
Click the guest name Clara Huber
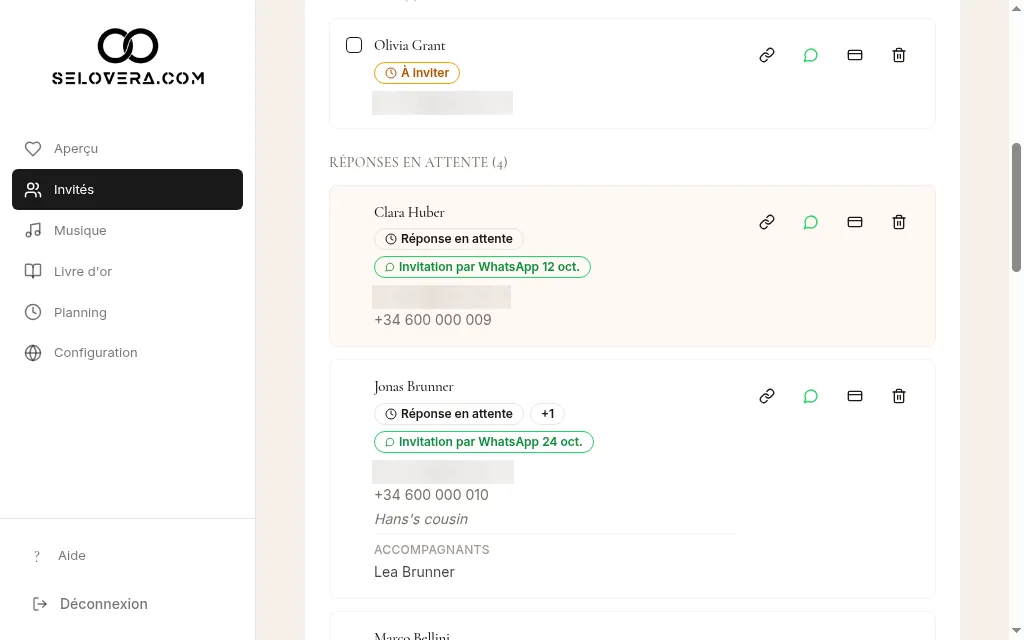click(x=409, y=212)
